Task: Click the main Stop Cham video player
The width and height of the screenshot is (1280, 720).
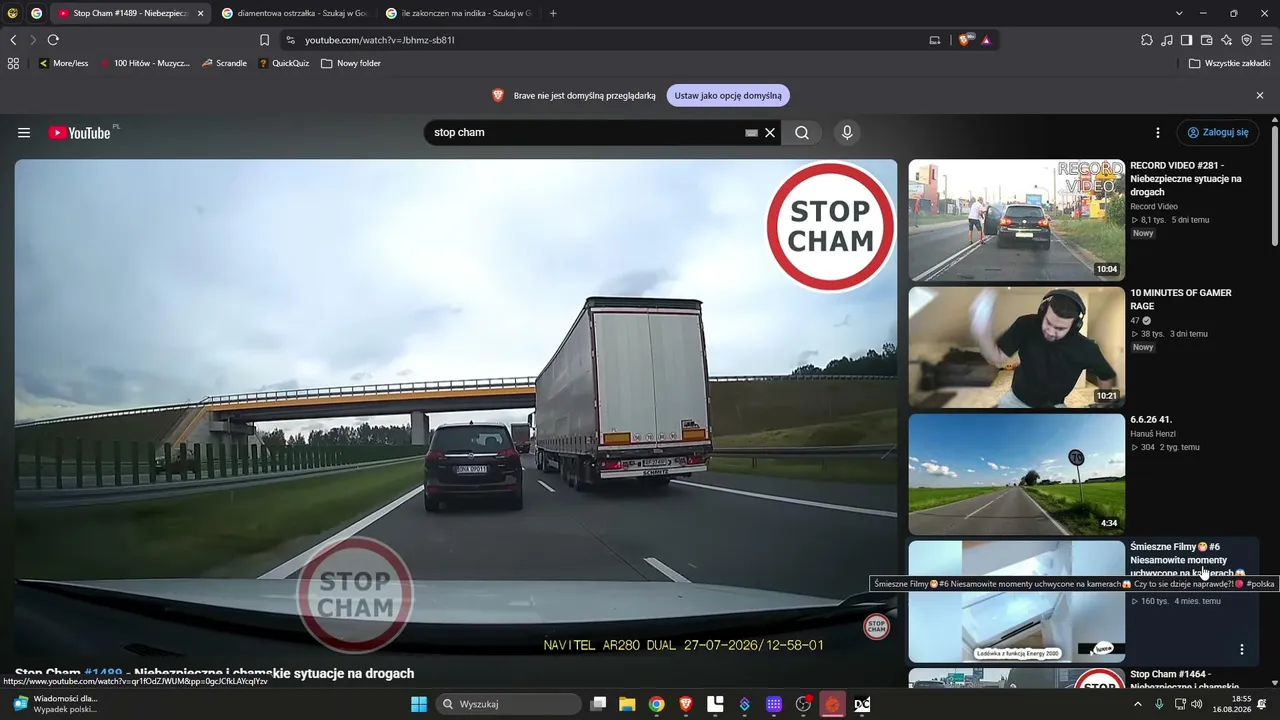Action: pos(456,408)
